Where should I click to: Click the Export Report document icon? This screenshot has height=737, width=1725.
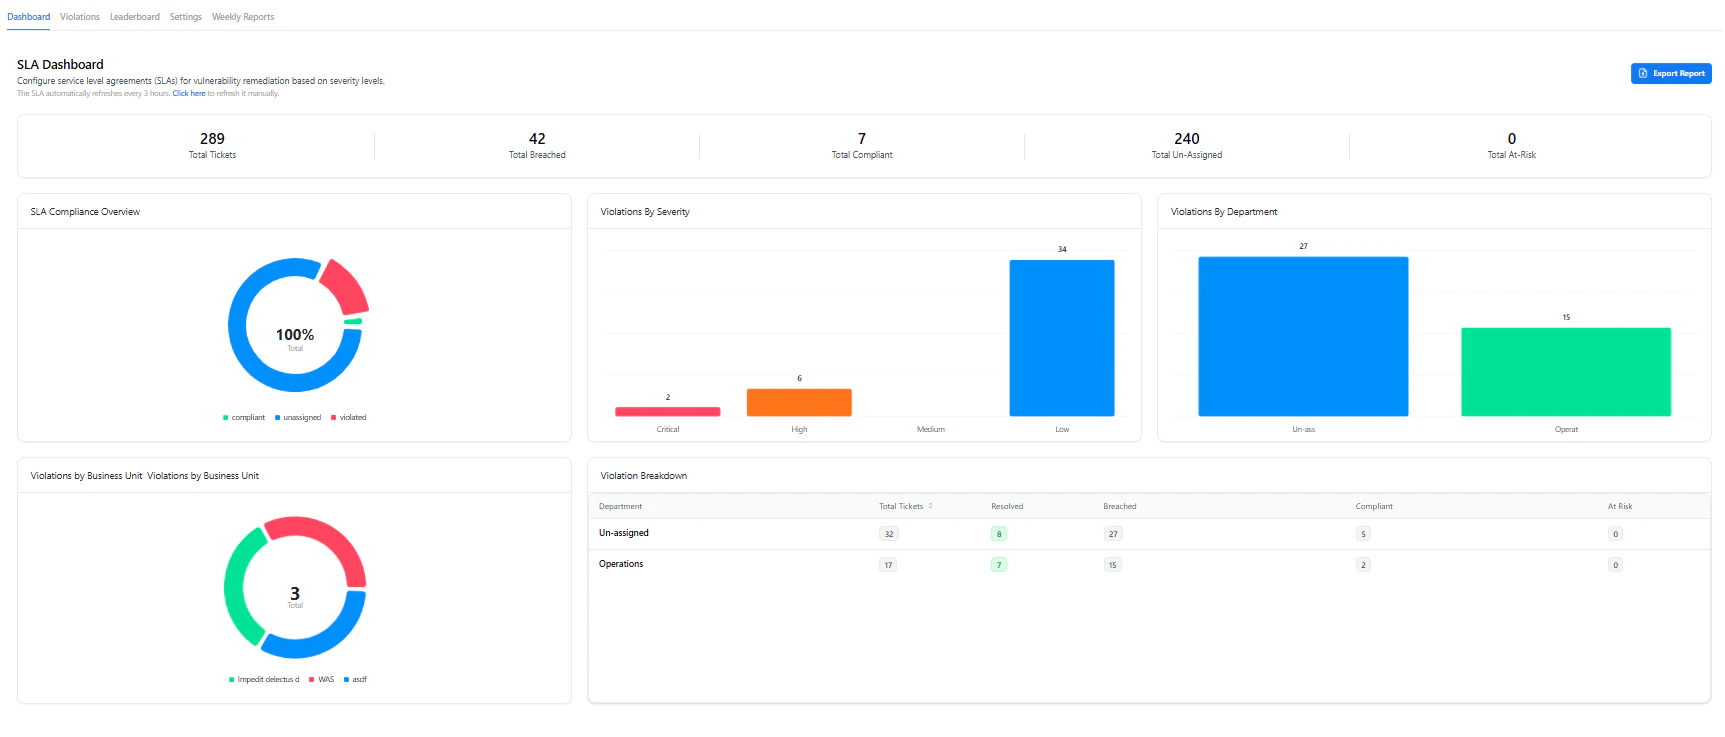click(1643, 73)
